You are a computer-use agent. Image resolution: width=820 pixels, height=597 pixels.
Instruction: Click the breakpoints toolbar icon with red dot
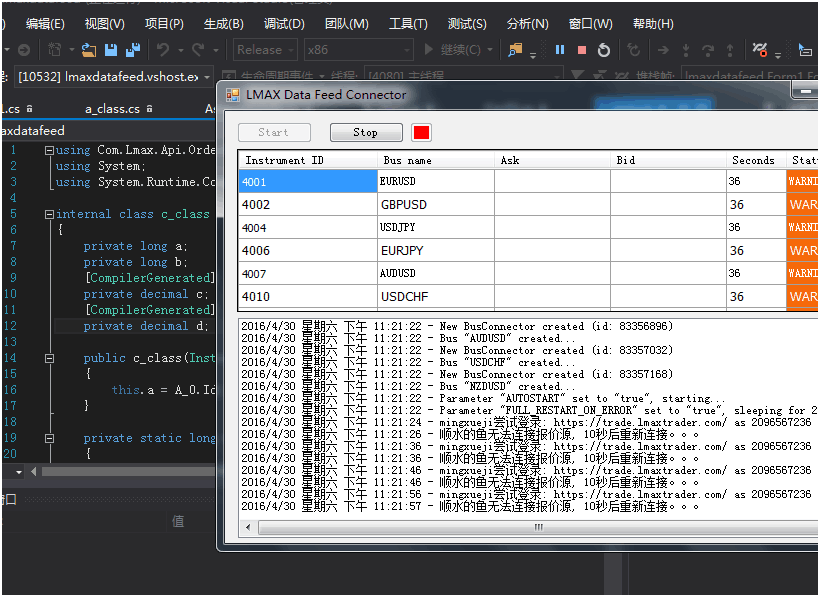[760, 50]
